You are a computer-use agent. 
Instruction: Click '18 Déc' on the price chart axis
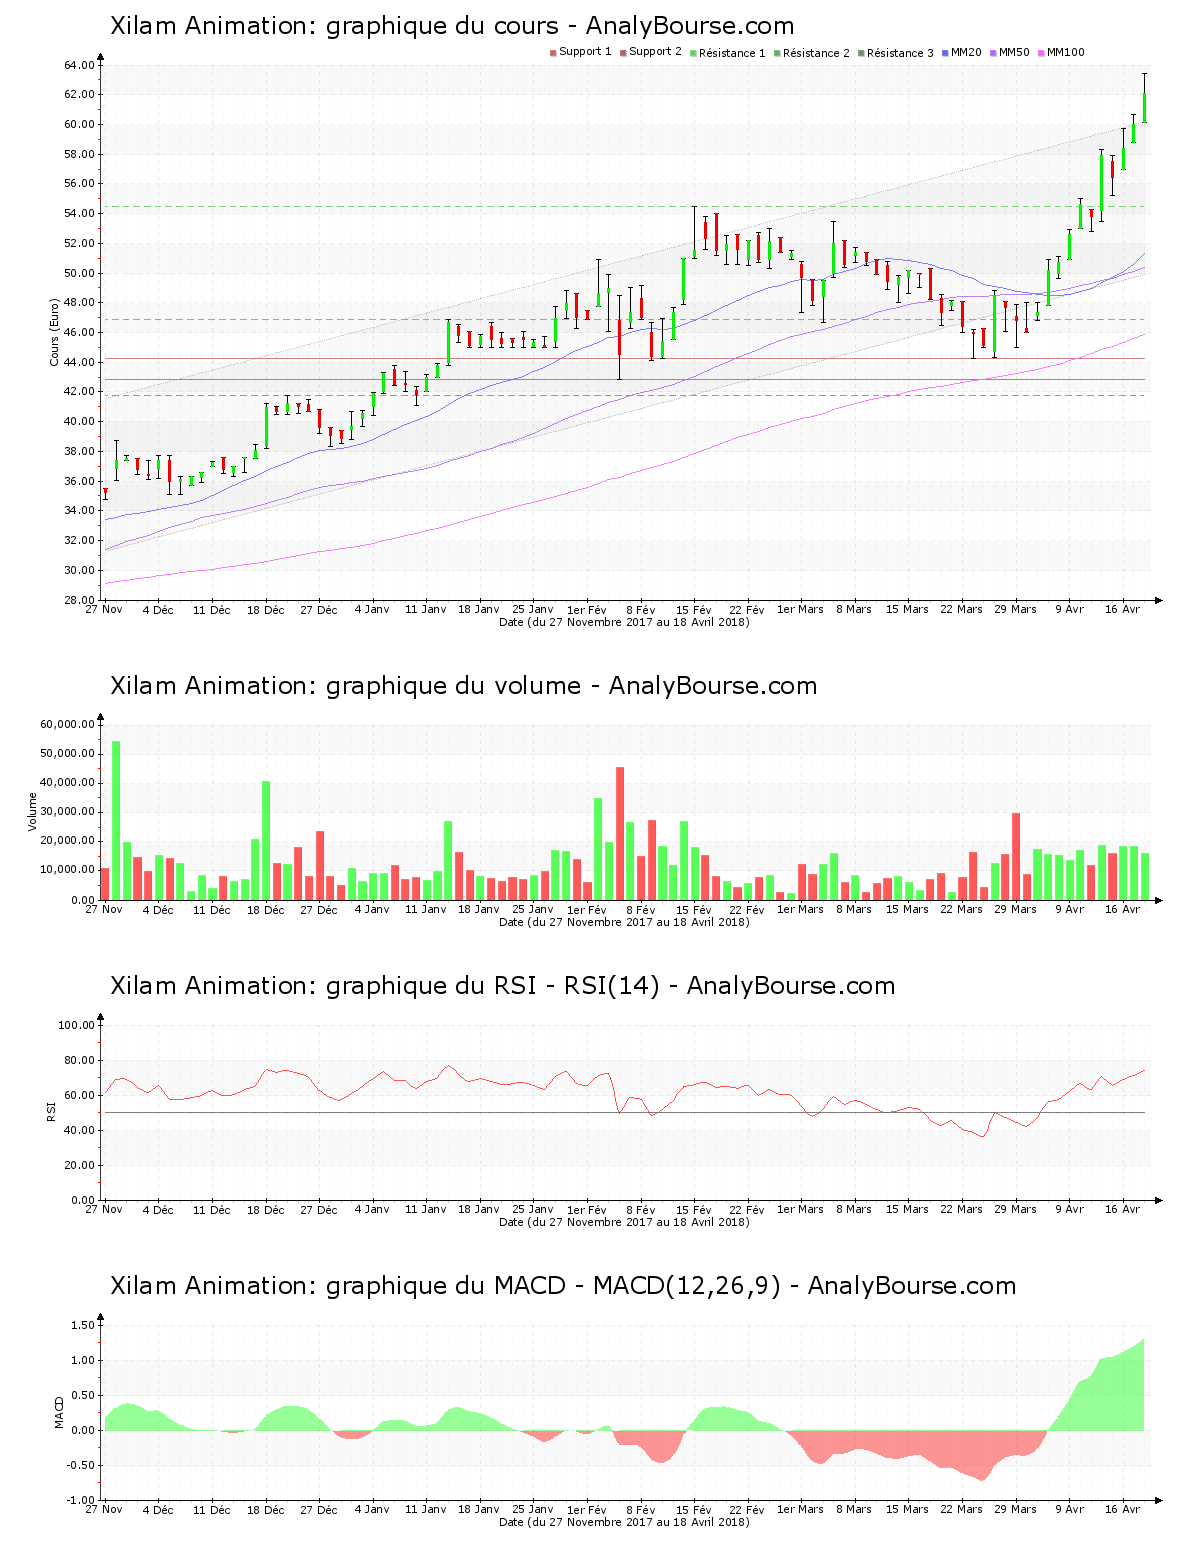pos(265,609)
